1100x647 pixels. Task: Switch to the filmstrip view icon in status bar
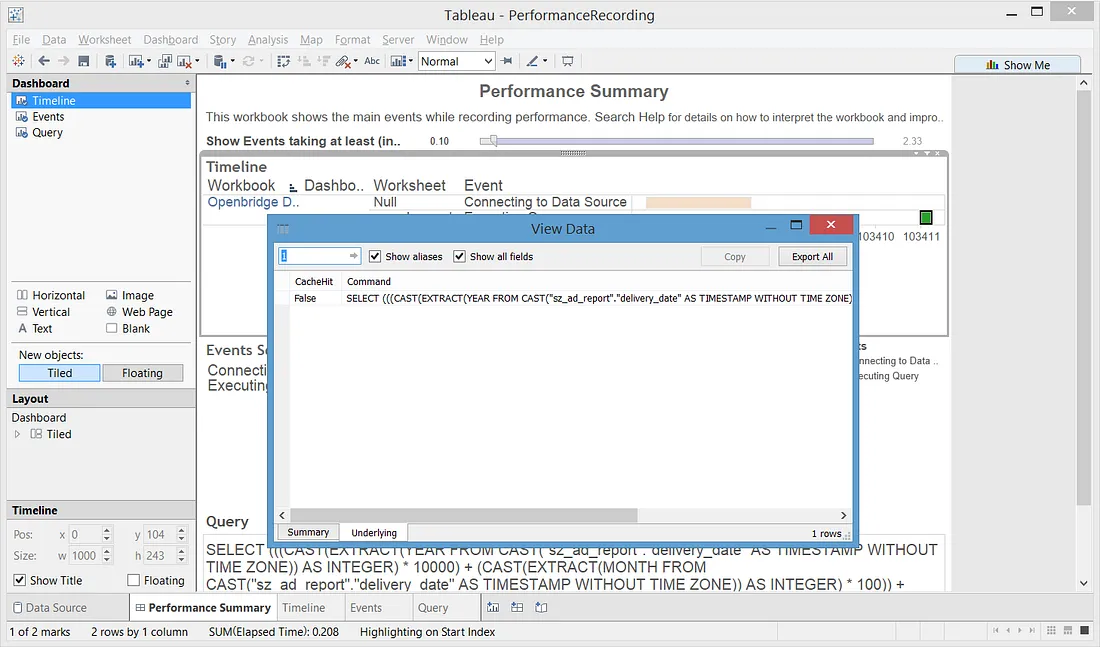pos(1068,631)
